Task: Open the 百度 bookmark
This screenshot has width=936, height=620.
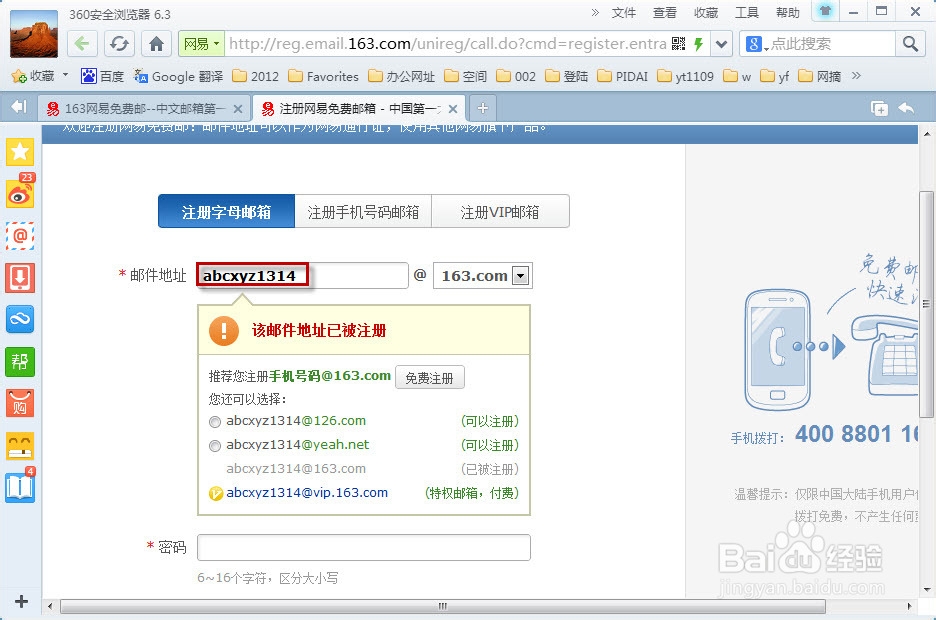Action: [103, 76]
